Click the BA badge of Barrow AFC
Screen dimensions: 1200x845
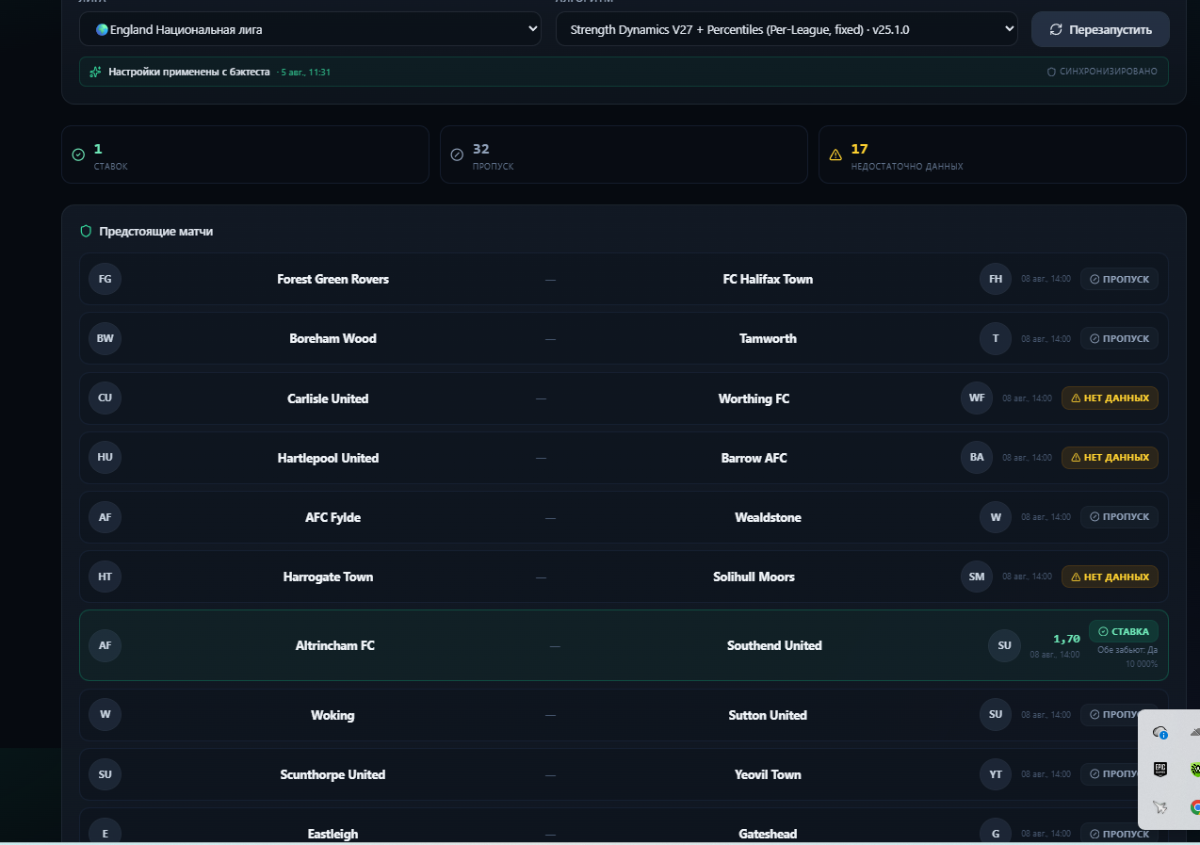point(977,457)
